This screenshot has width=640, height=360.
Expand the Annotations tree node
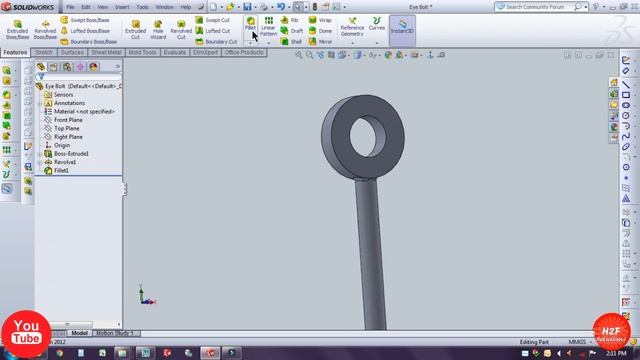point(40,103)
